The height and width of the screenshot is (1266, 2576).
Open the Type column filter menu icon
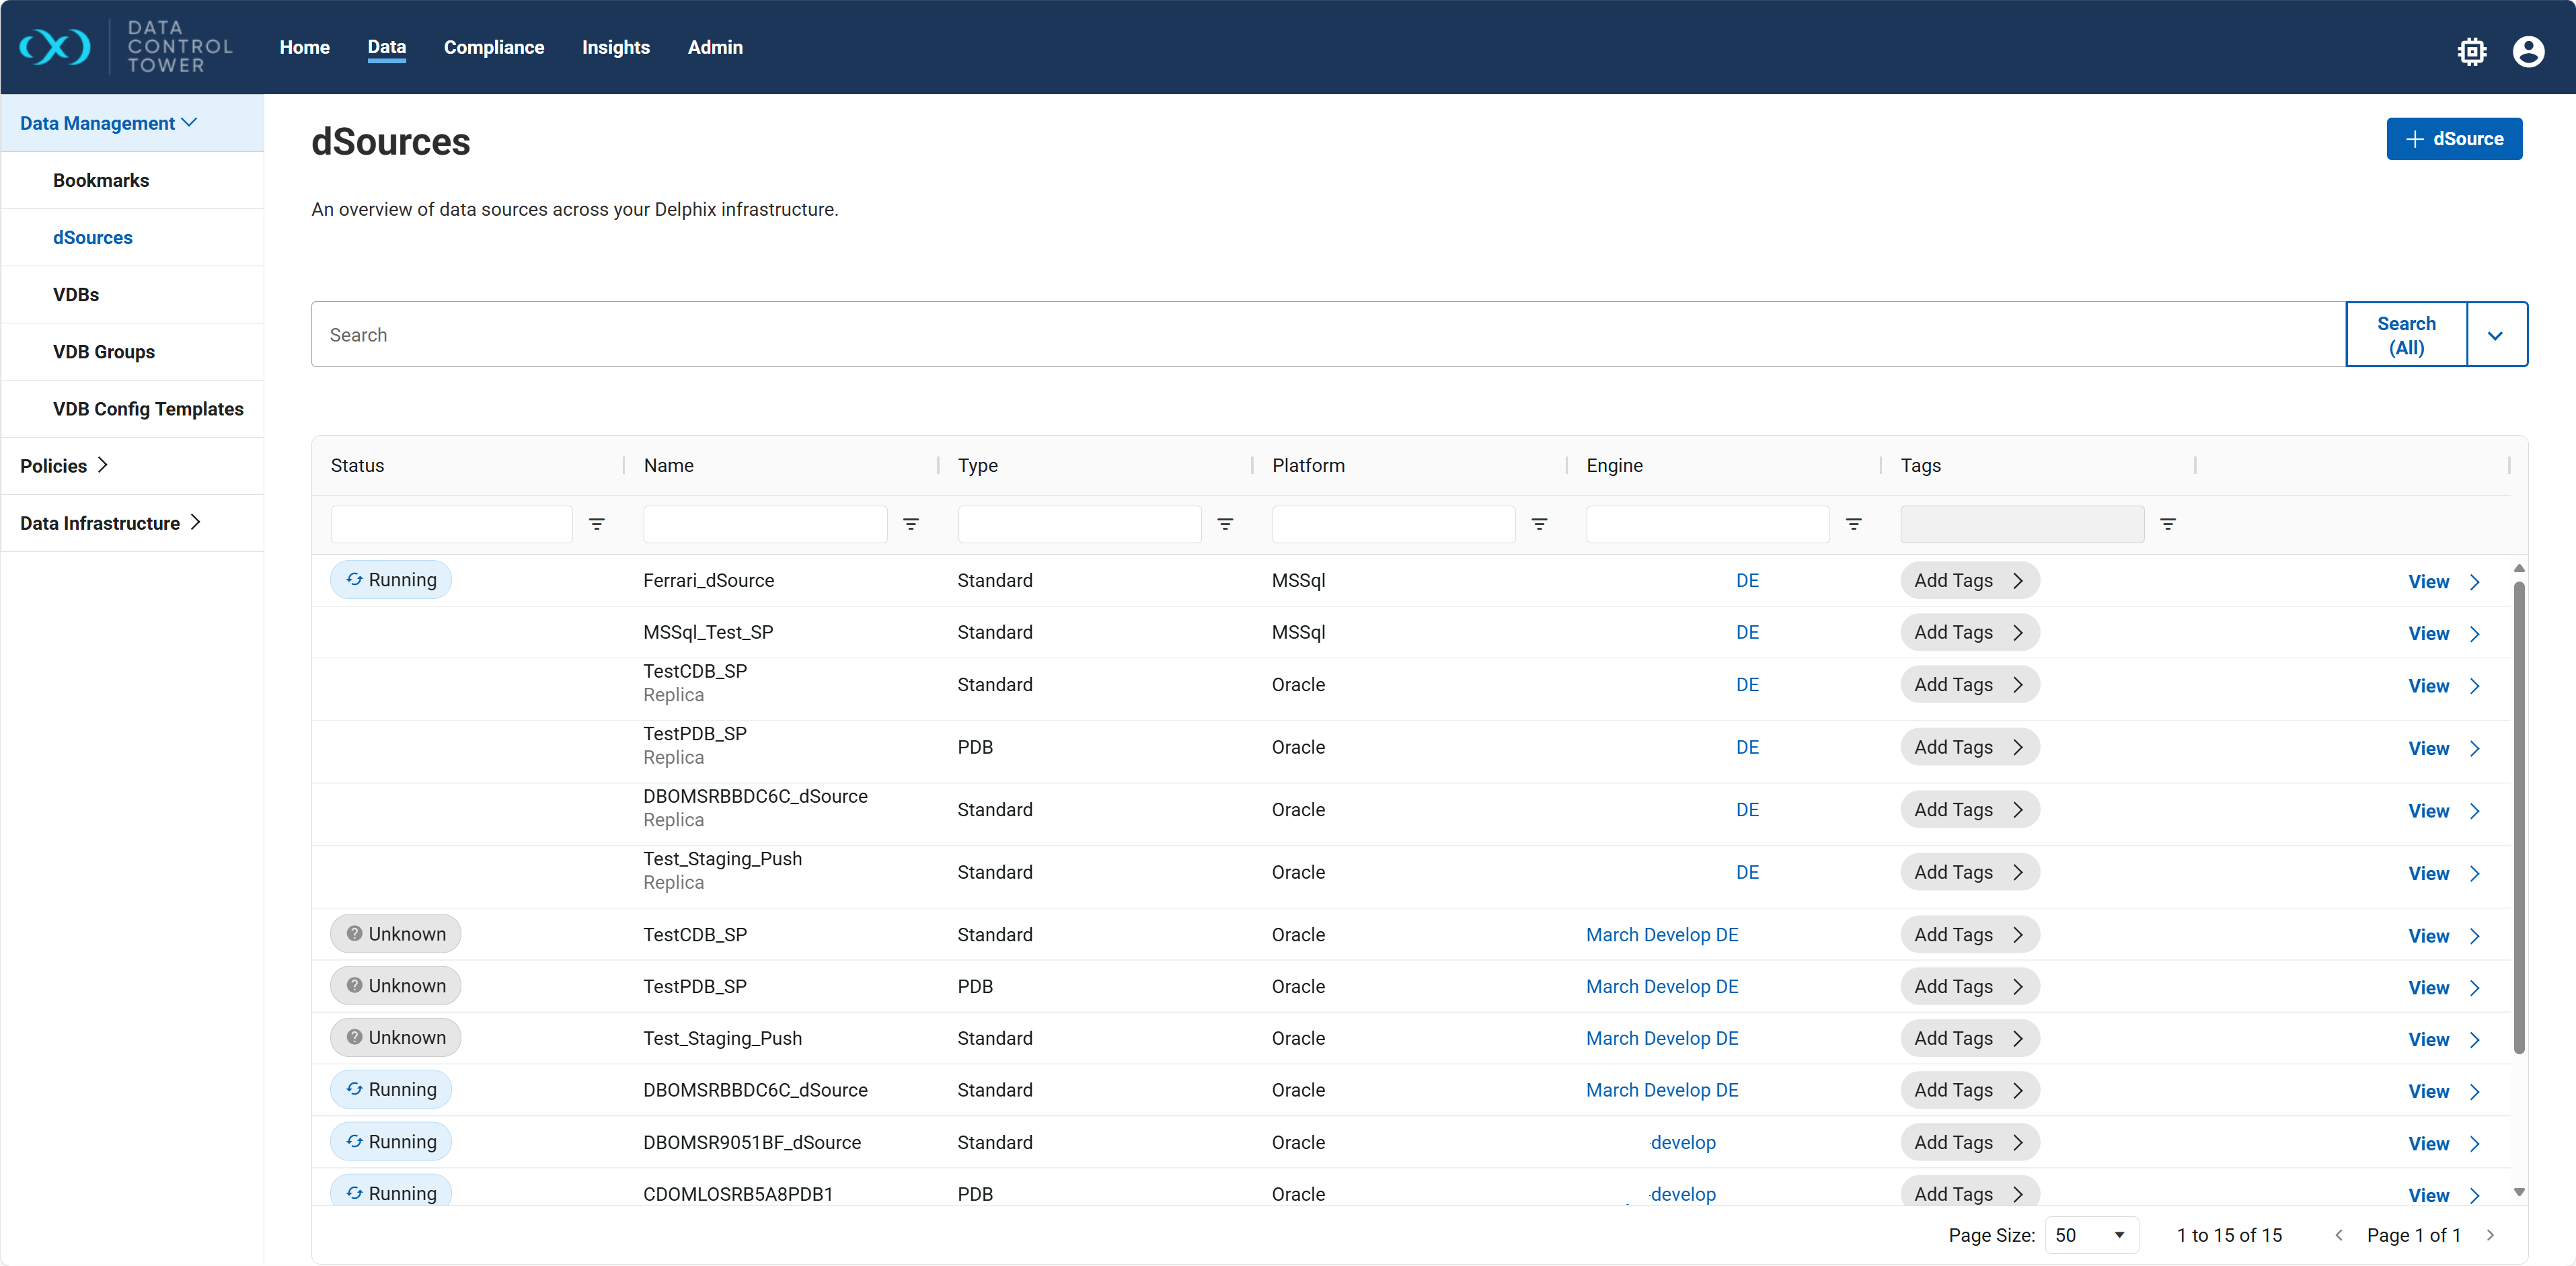point(1225,524)
